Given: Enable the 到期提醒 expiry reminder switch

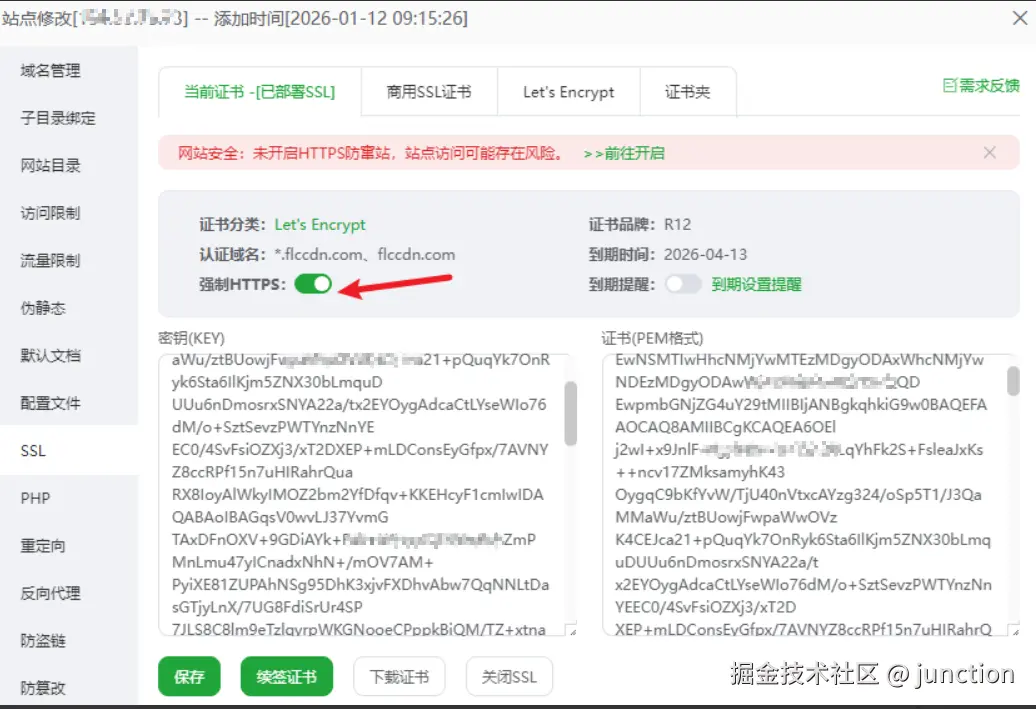Looking at the screenshot, I should pyautogui.click(x=683, y=284).
